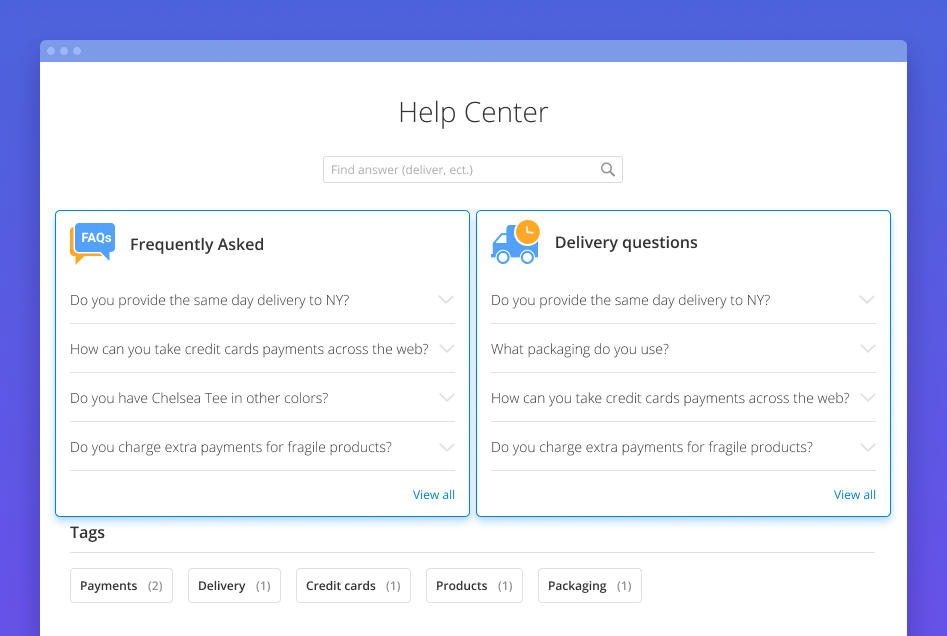Choose the Products tag

(x=474, y=586)
